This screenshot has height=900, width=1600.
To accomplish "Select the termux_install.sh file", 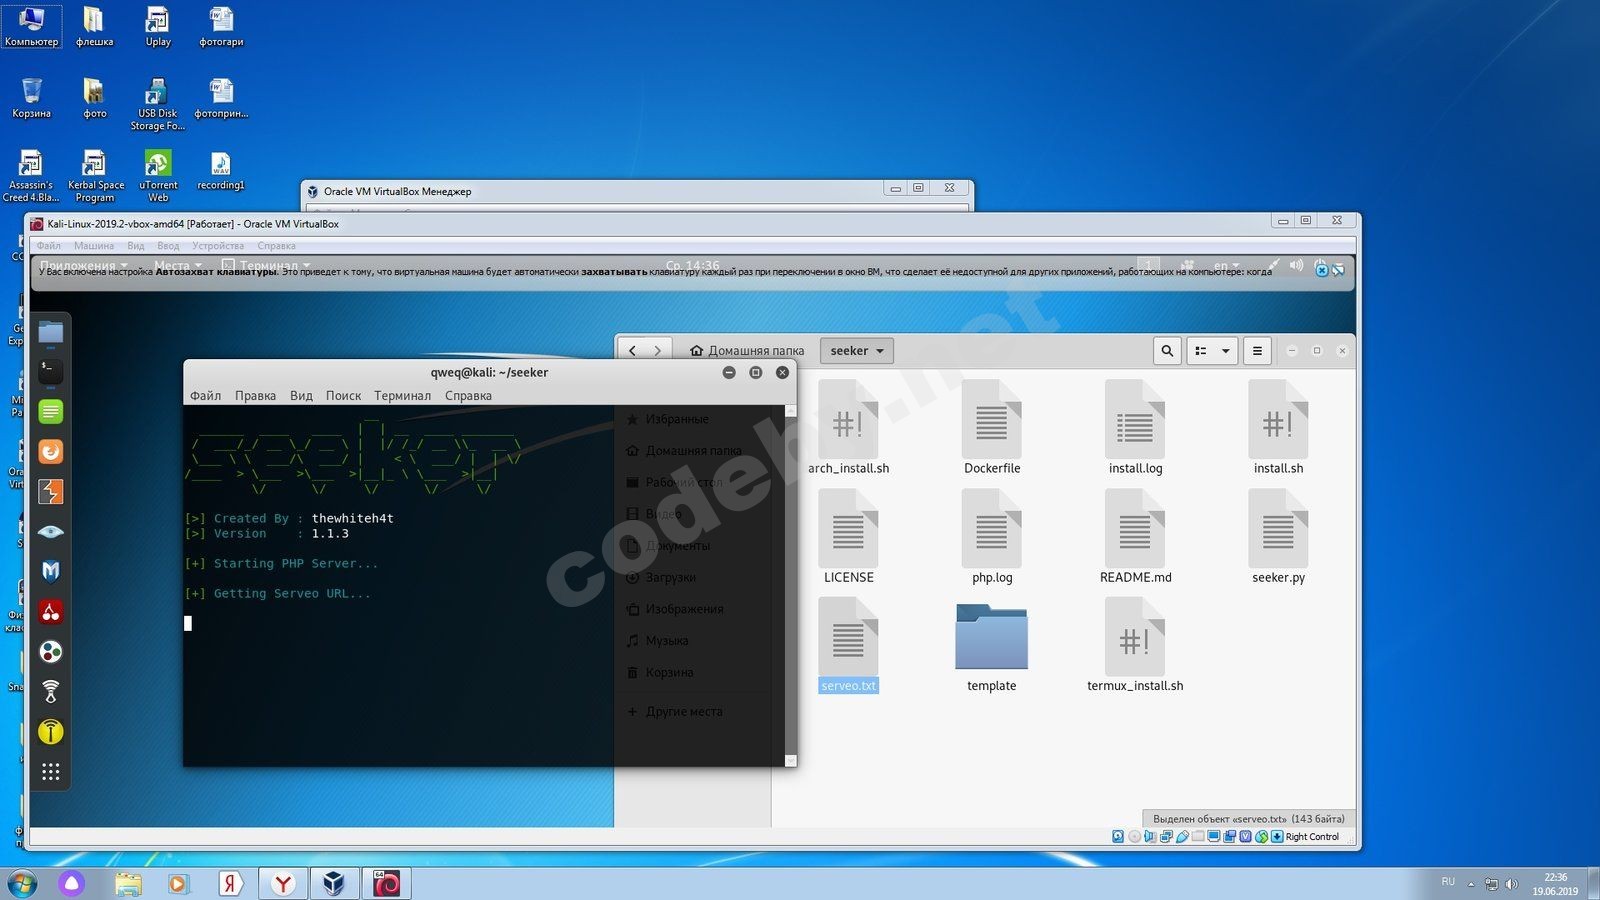I will click(x=1135, y=646).
